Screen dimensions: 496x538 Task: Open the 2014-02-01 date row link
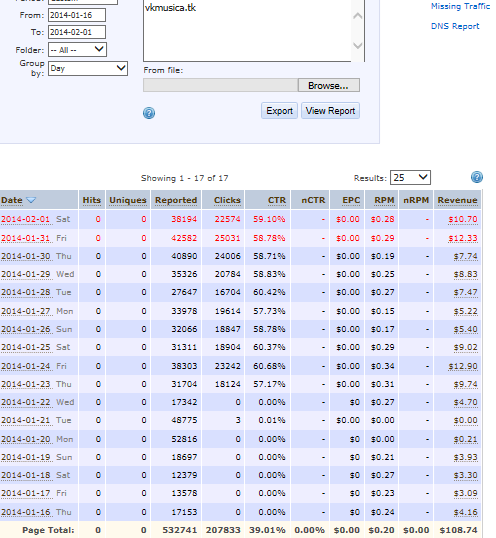click(26, 219)
